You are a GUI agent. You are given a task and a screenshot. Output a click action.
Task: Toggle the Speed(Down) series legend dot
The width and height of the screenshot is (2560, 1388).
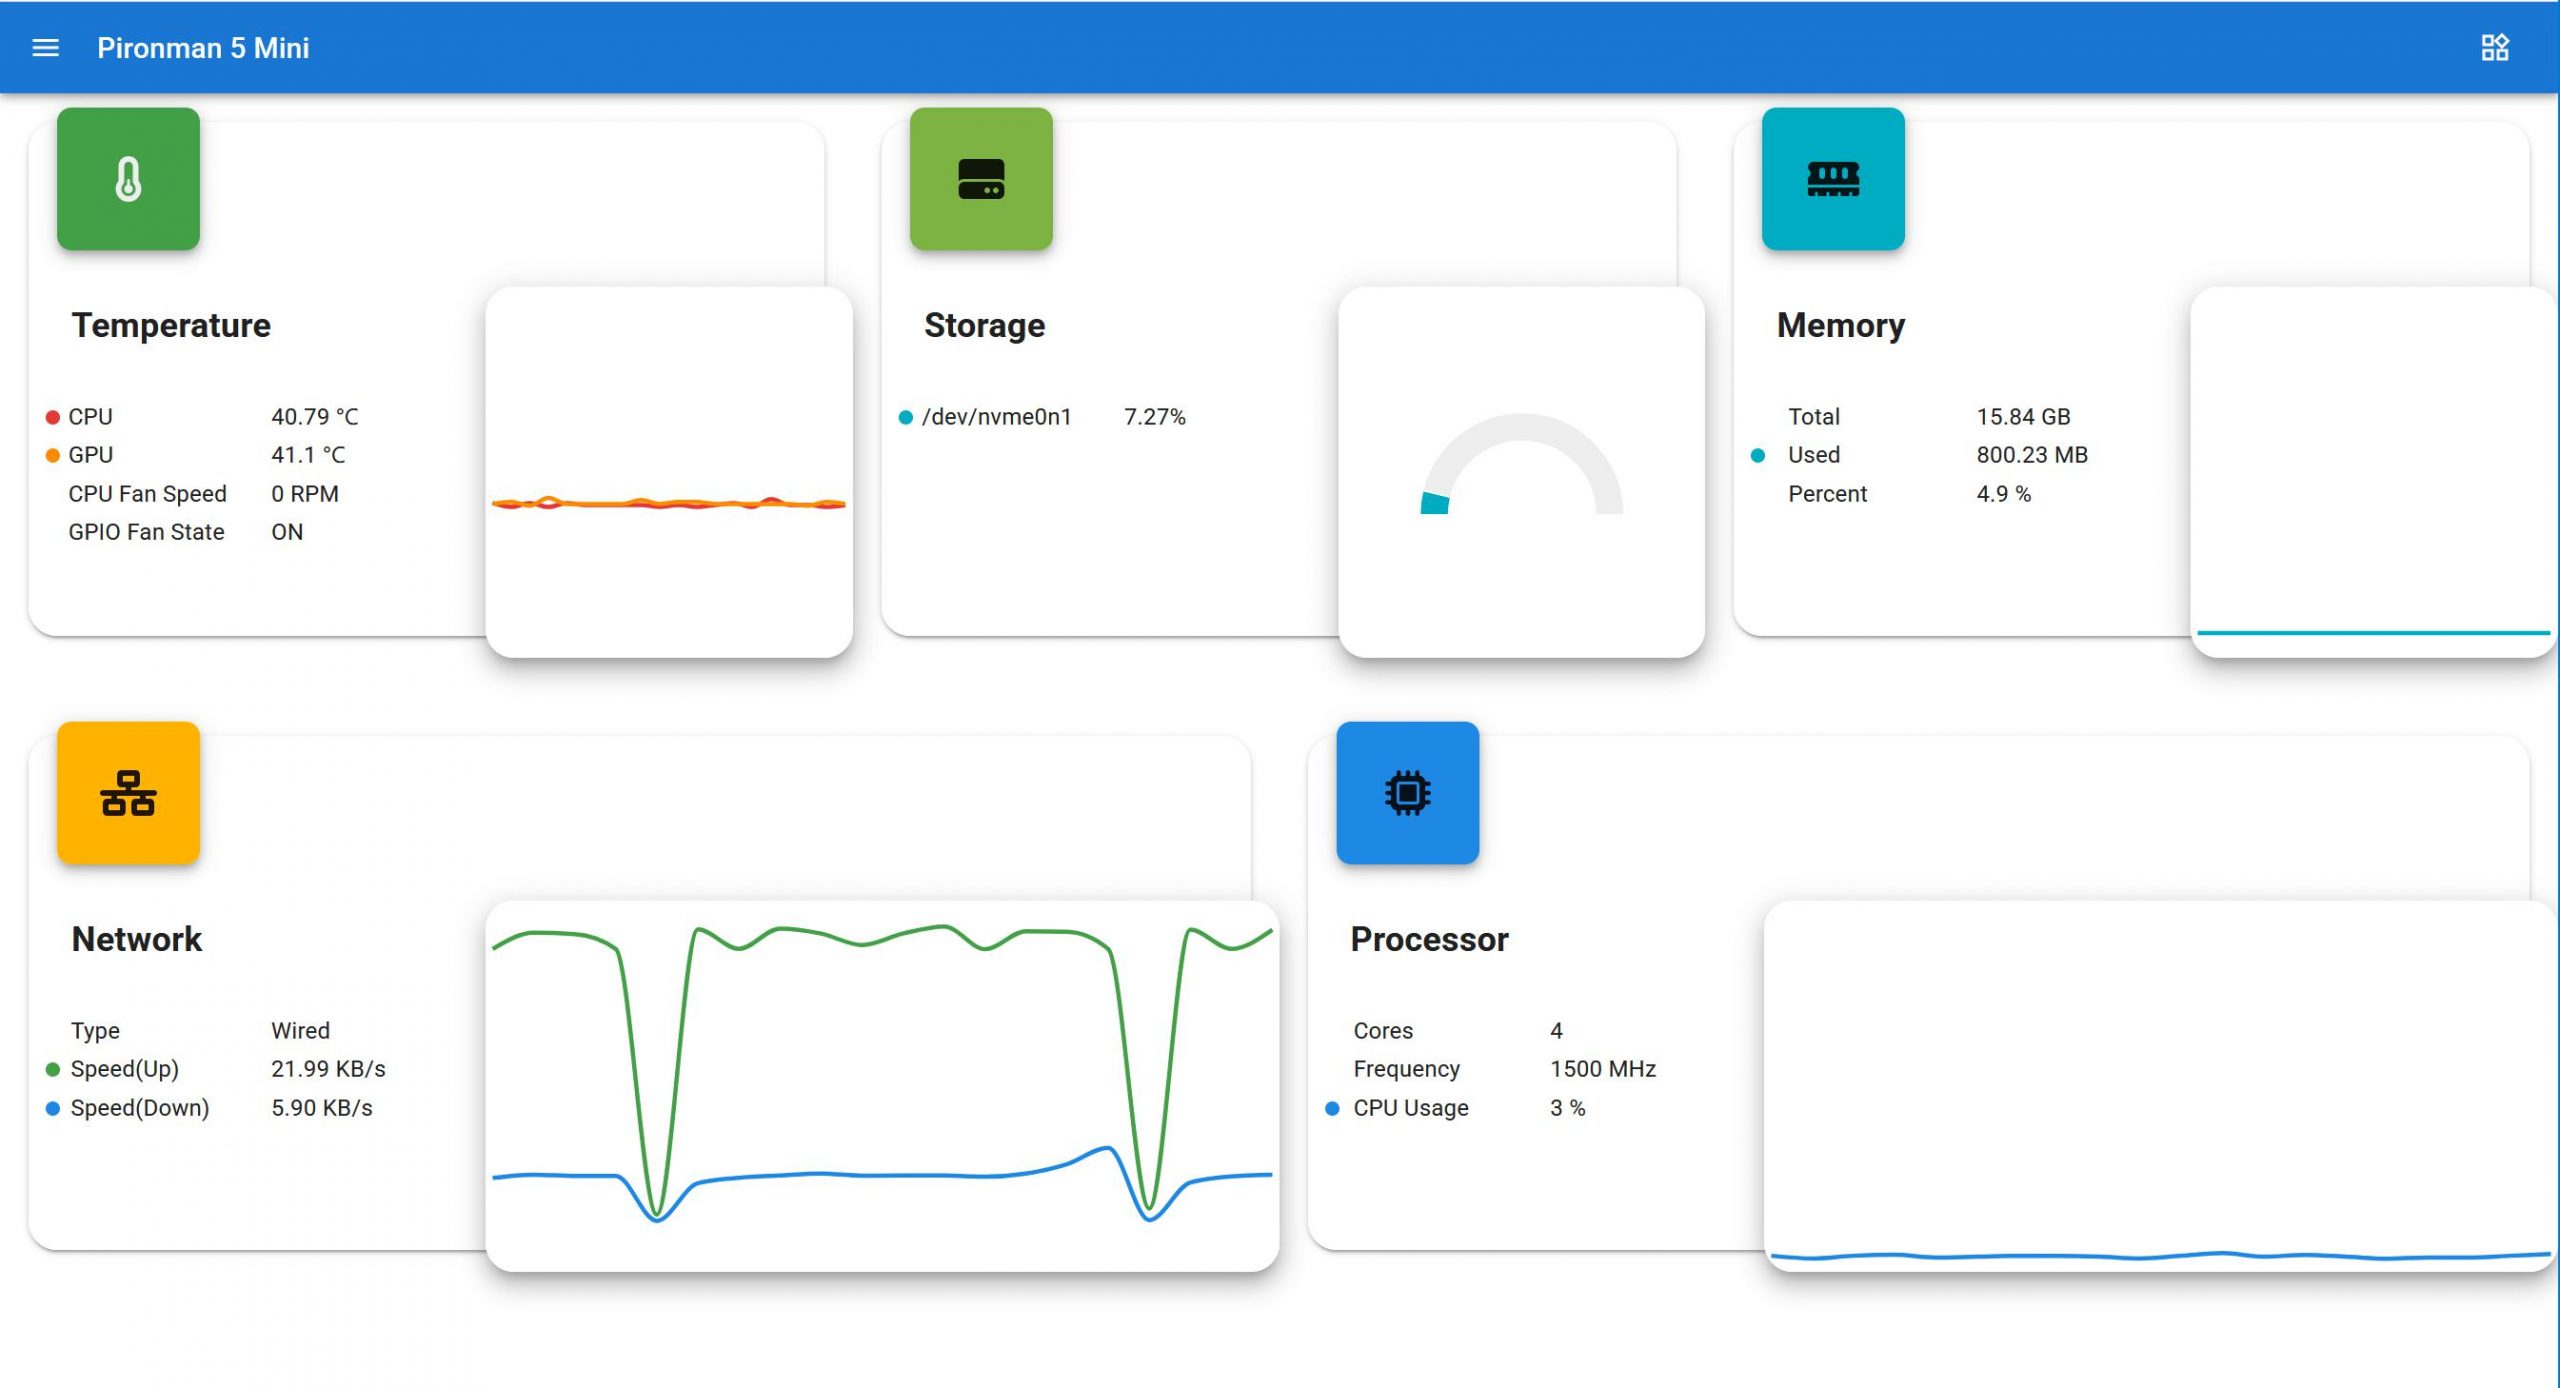[53, 1108]
